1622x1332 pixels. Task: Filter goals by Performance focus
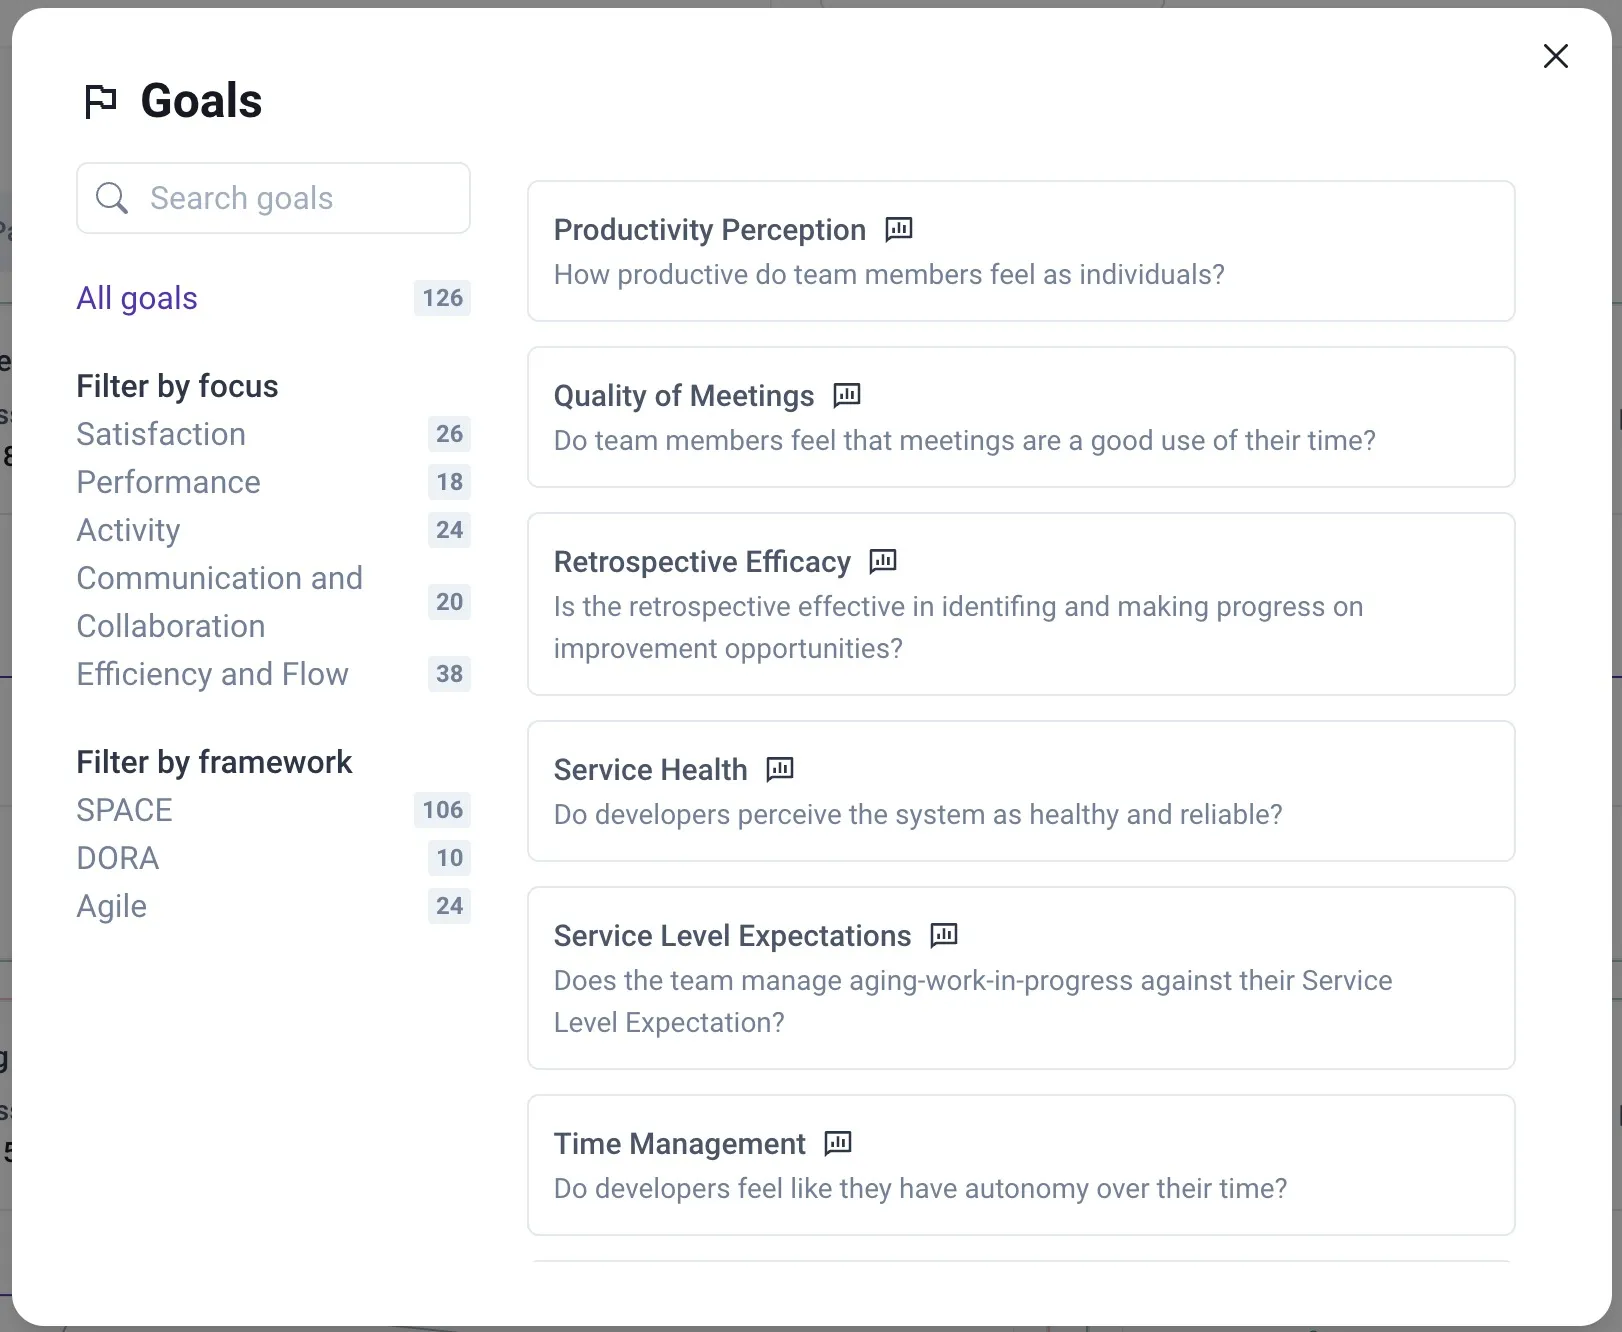(168, 482)
